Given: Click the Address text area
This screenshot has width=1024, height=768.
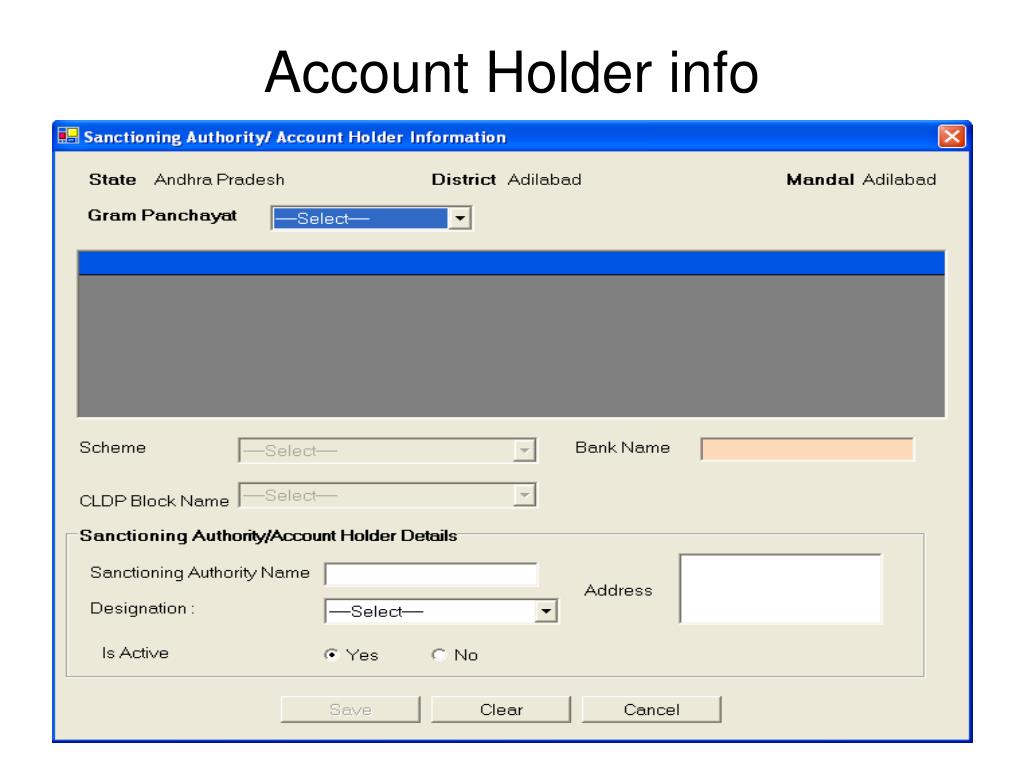Looking at the screenshot, I should [x=780, y=588].
